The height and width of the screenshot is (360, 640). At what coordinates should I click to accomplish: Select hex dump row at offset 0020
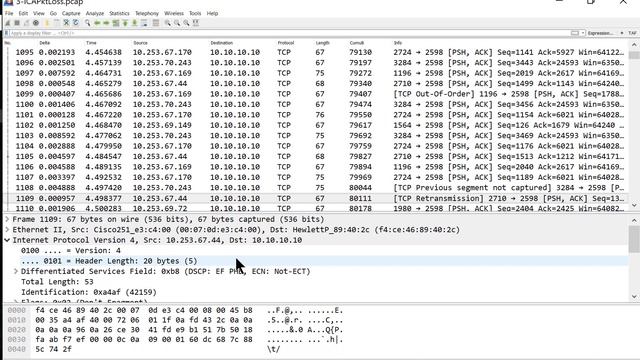(x=176, y=330)
